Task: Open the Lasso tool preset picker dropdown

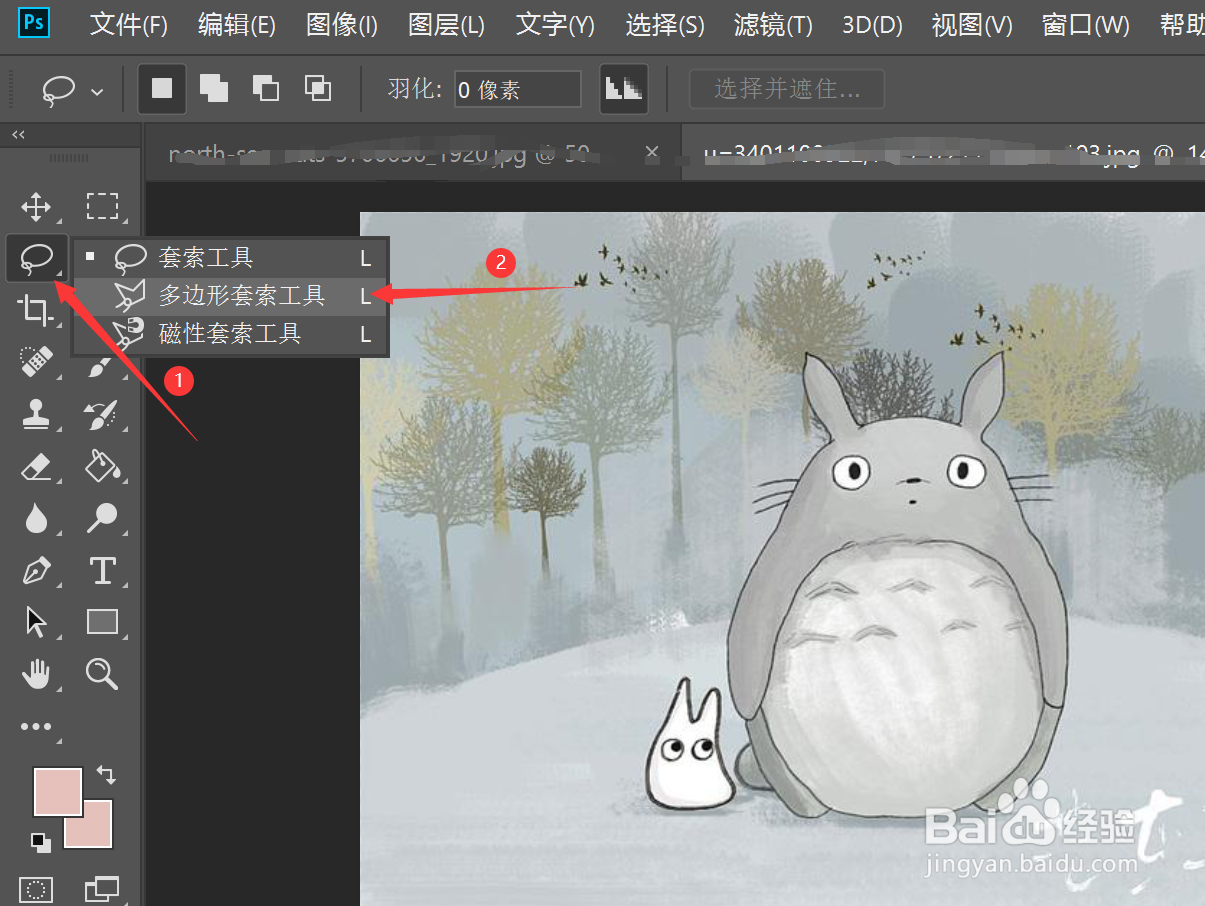Action: click(97, 91)
